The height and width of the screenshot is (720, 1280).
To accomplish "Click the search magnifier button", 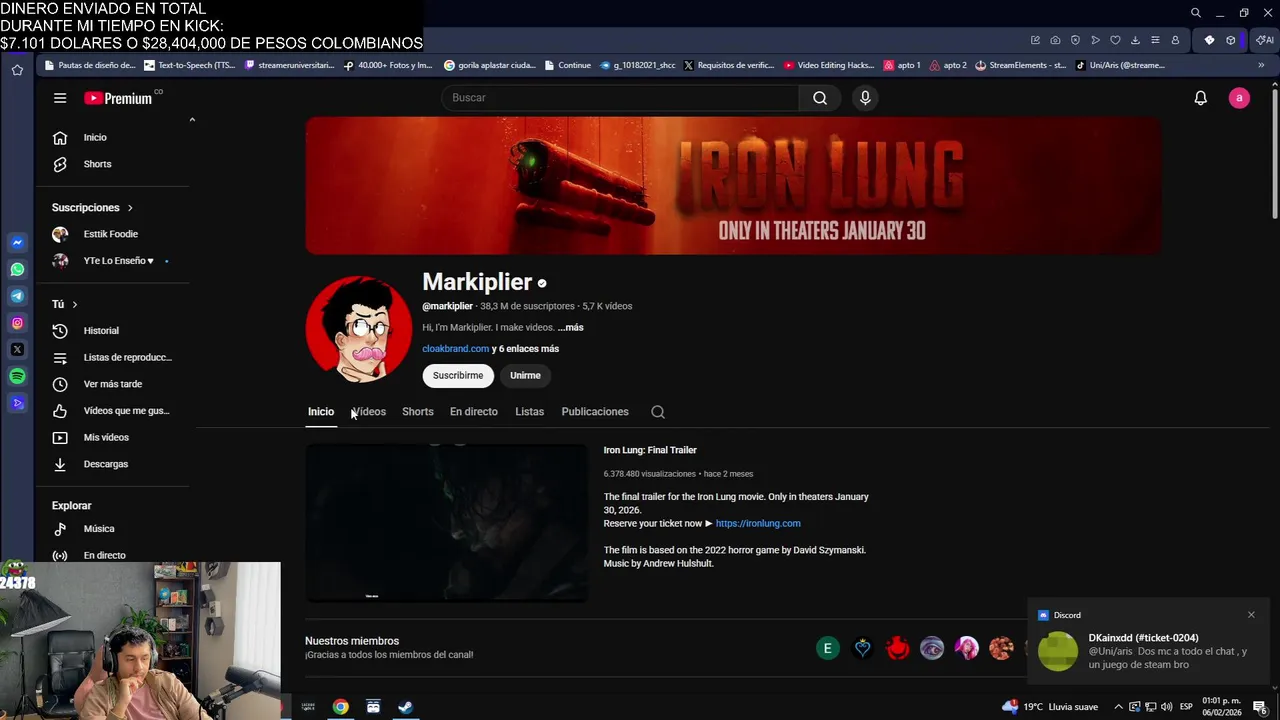I will pos(820,98).
